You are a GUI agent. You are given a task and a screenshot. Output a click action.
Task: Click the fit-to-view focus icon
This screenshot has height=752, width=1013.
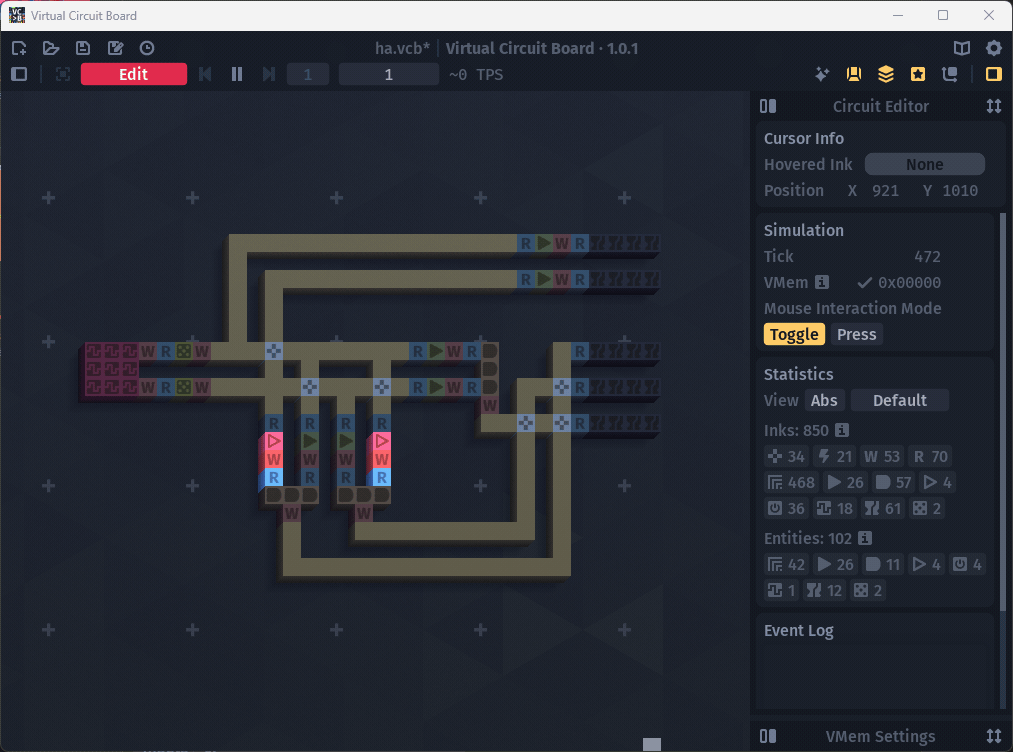tap(63, 74)
